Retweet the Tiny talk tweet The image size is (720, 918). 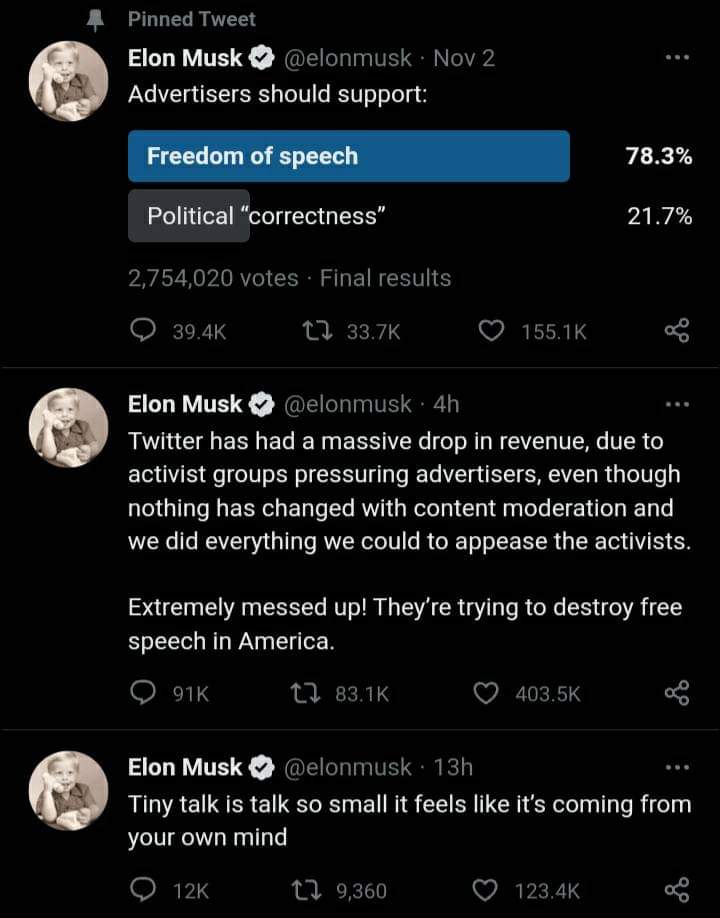click(298, 890)
